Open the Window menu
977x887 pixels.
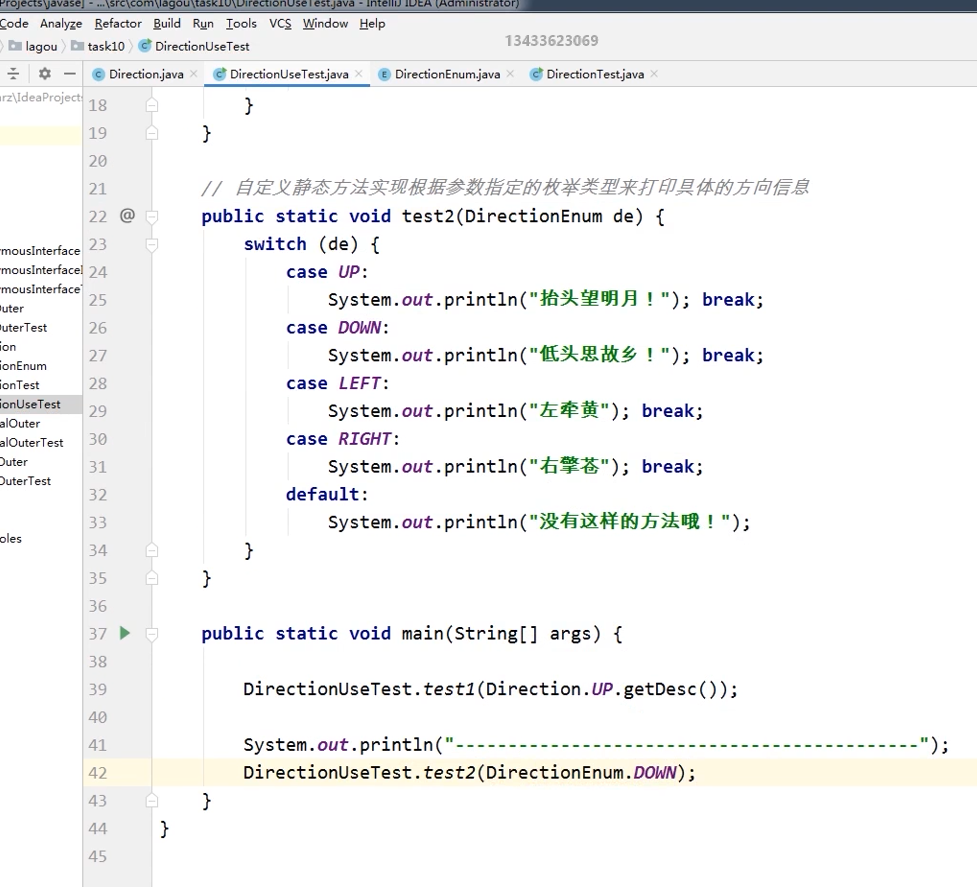(x=325, y=24)
